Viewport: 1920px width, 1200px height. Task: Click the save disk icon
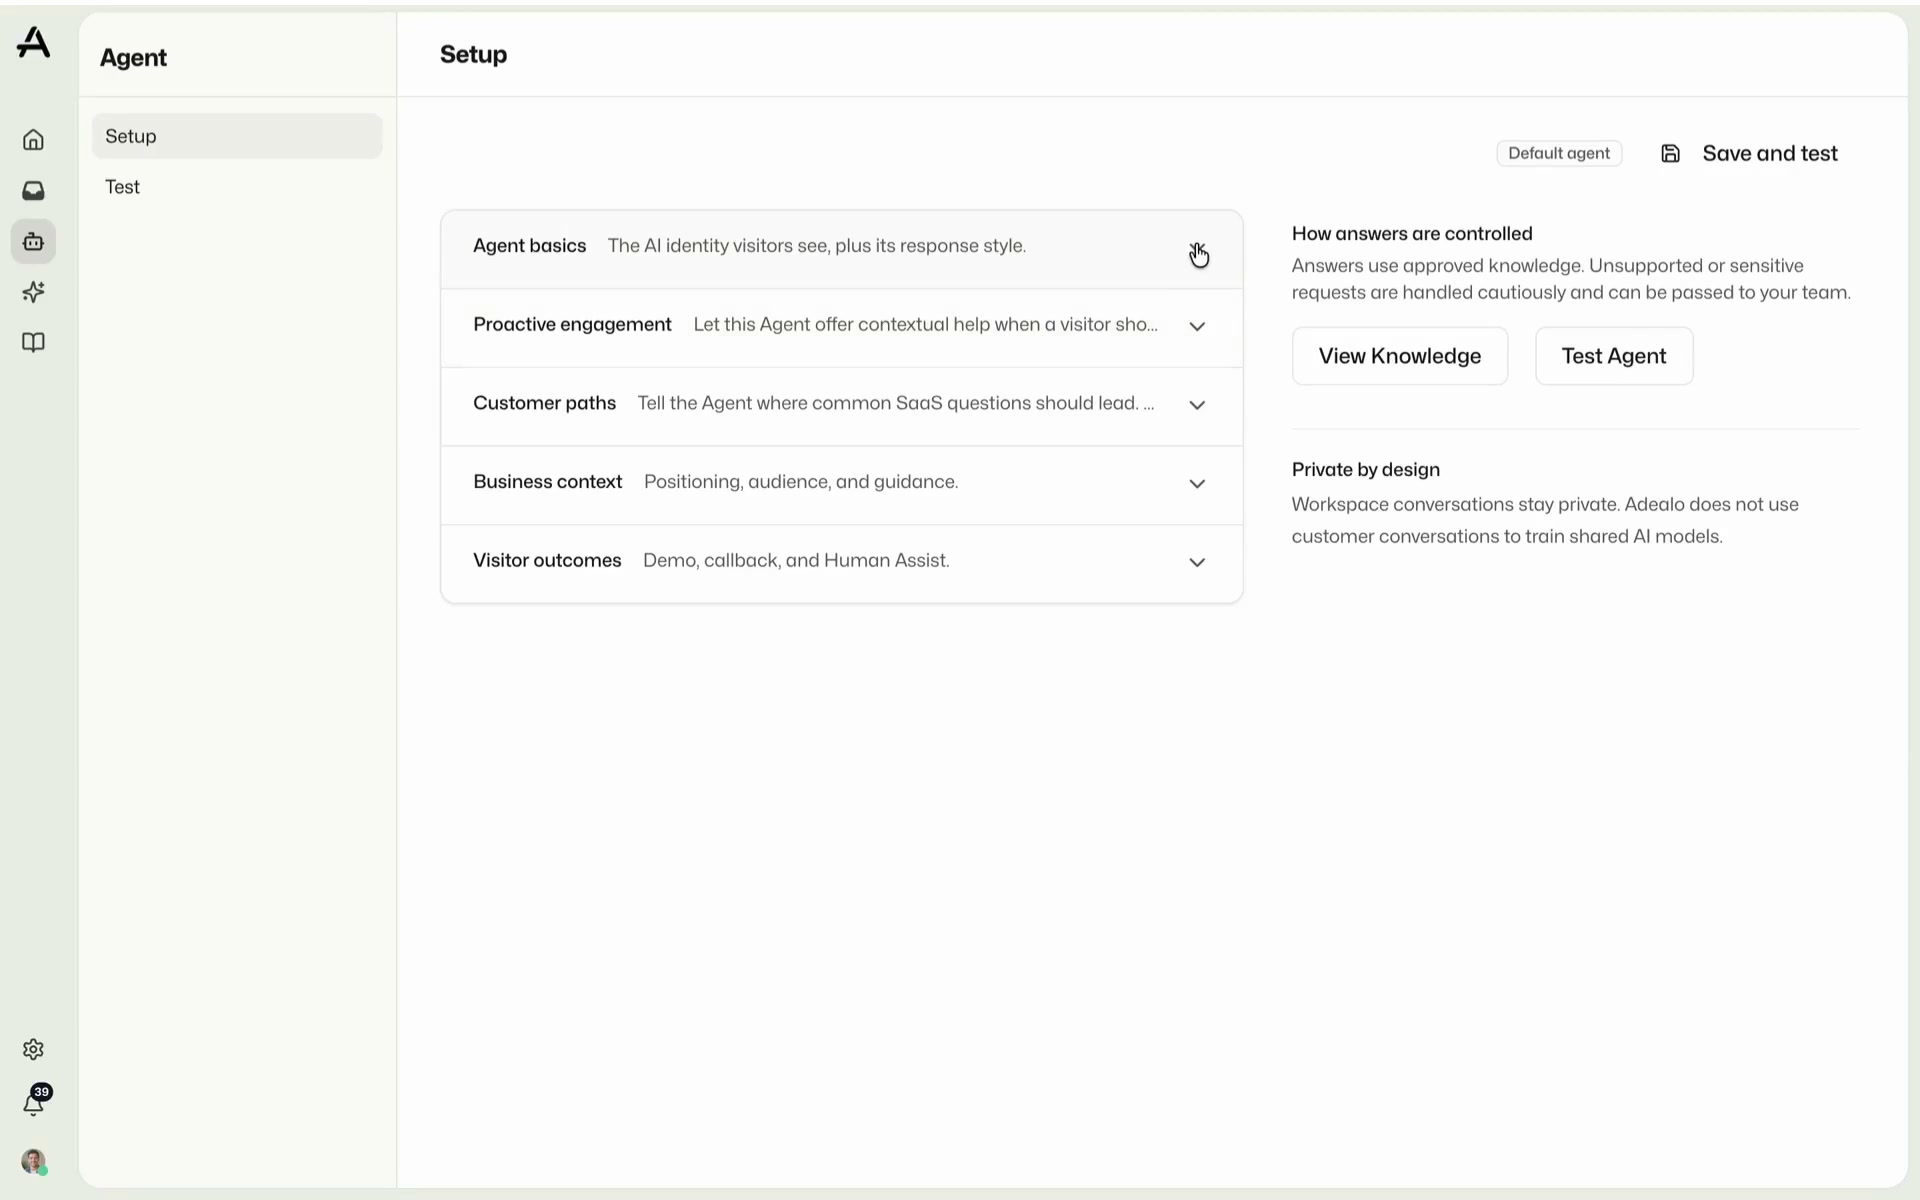coord(1670,154)
